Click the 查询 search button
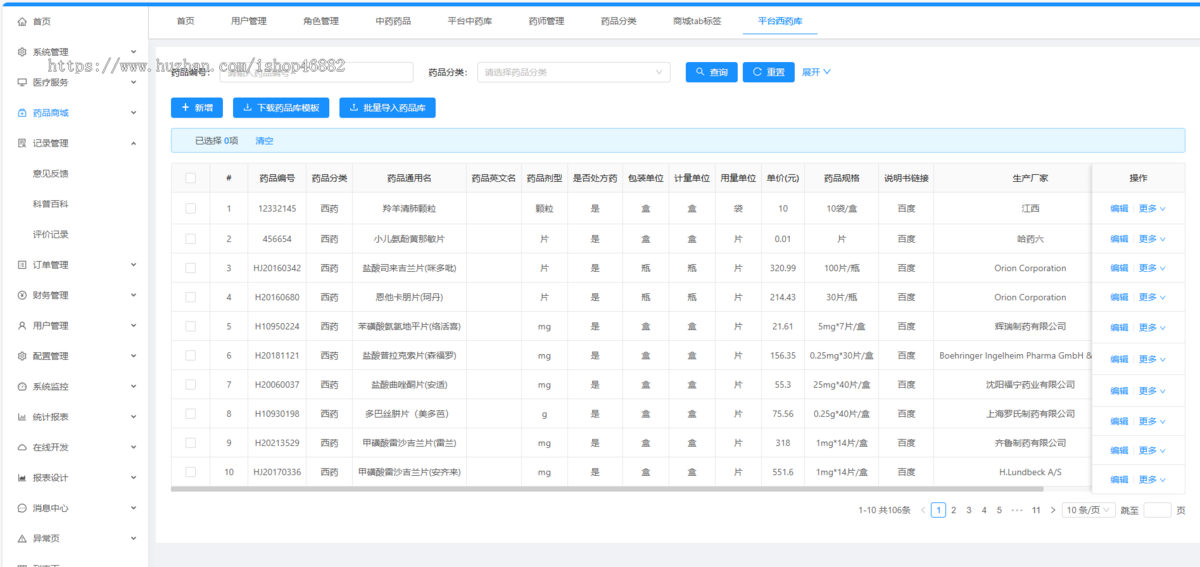This screenshot has width=1200, height=567. click(711, 72)
